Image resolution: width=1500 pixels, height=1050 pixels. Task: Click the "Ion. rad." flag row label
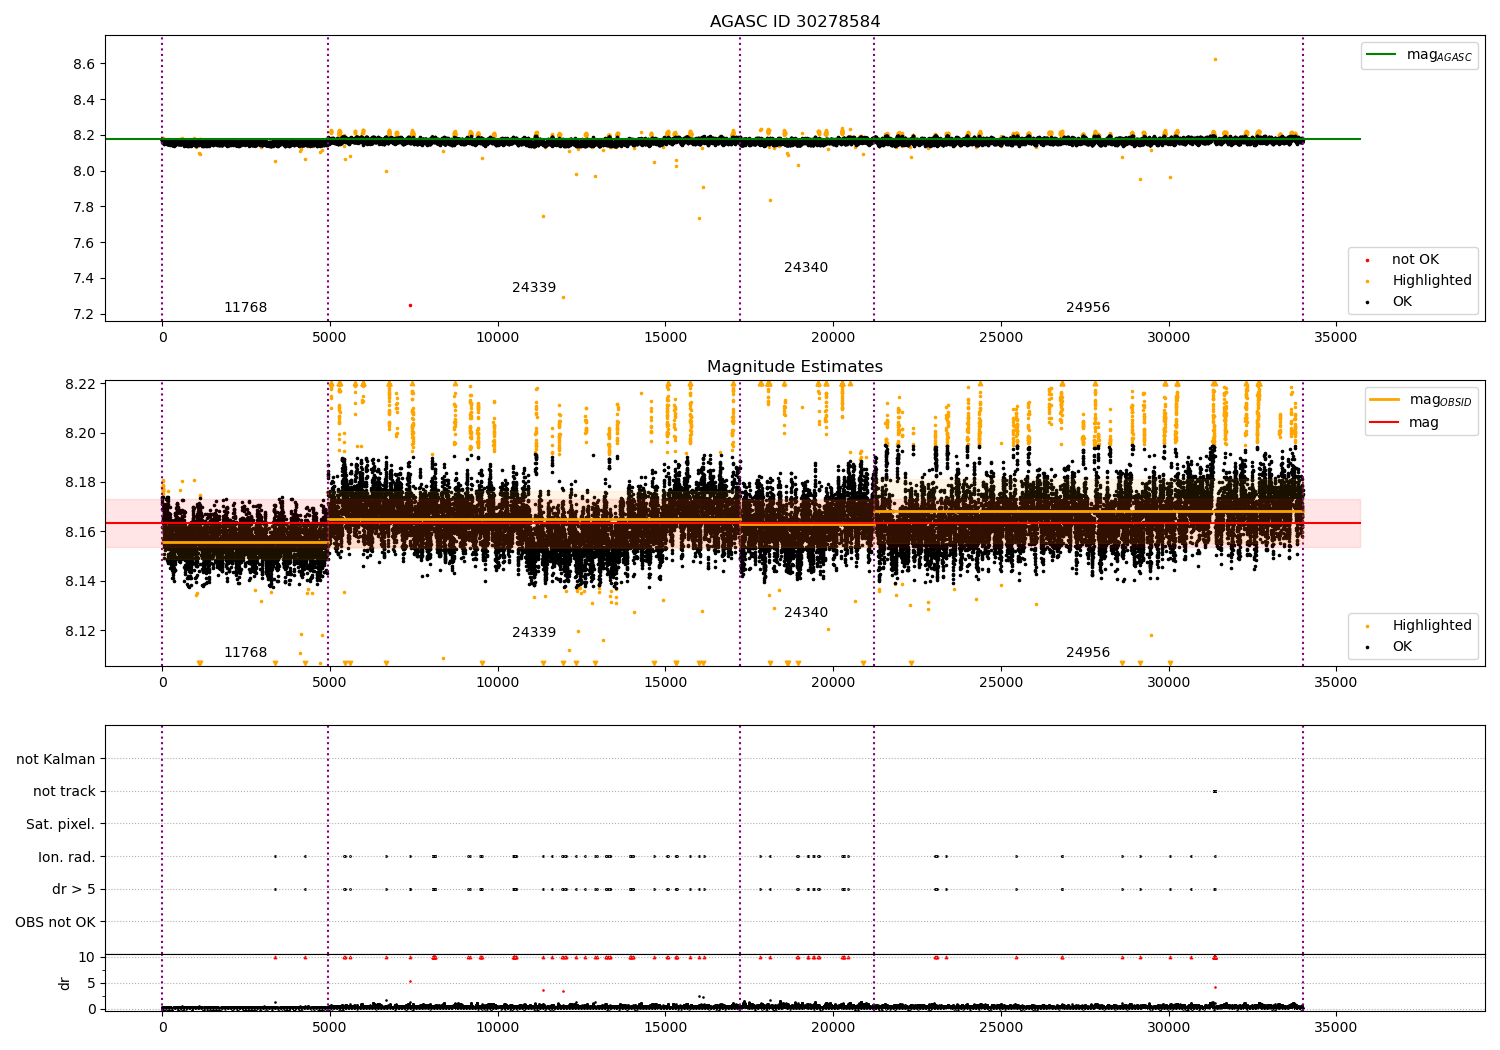tap(67, 858)
